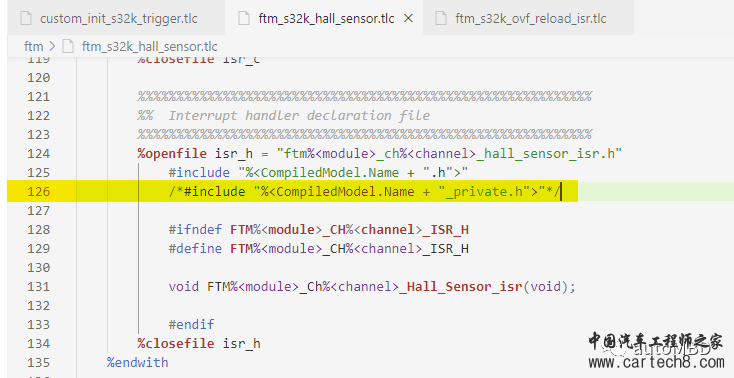This screenshot has height=378, width=734.
Task: Select the ftm folder in breadcrumb
Action: 33,46
